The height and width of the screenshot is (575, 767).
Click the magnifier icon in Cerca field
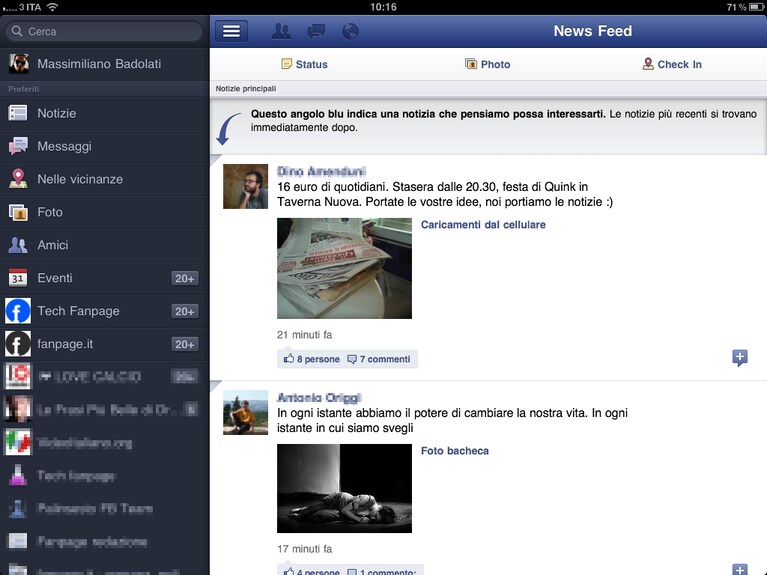(17, 31)
